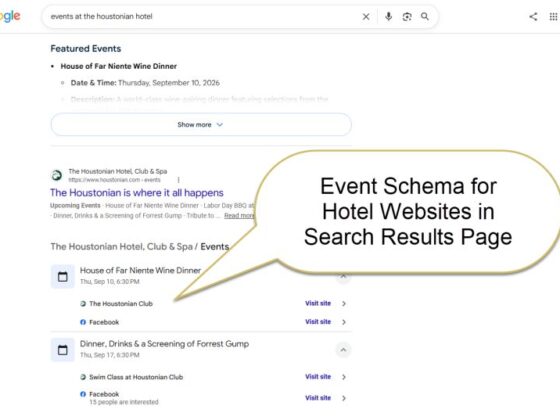
Task: Click Visit site for The Houstonian Club
Action: (318, 303)
